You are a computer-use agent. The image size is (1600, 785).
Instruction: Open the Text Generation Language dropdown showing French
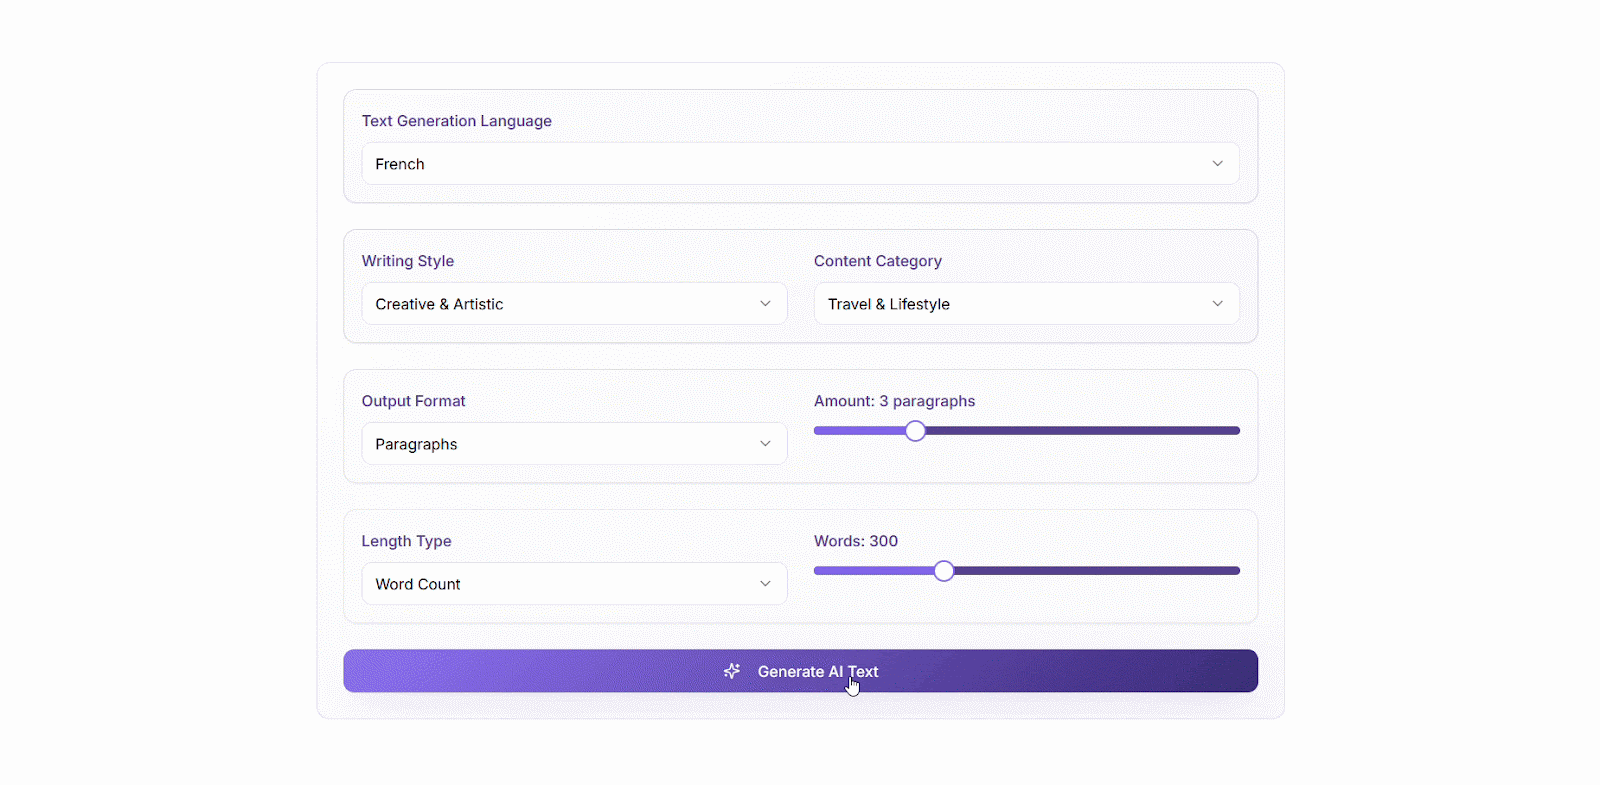800,164
